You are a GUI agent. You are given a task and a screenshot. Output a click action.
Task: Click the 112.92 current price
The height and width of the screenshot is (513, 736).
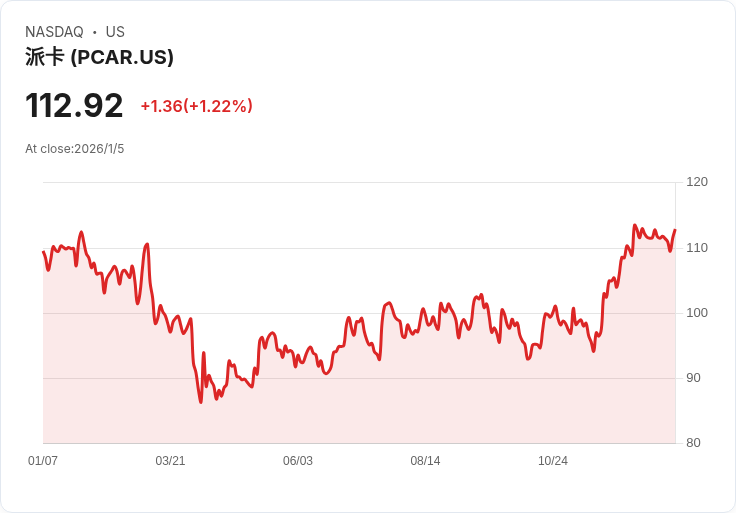(x=74, y=106)
